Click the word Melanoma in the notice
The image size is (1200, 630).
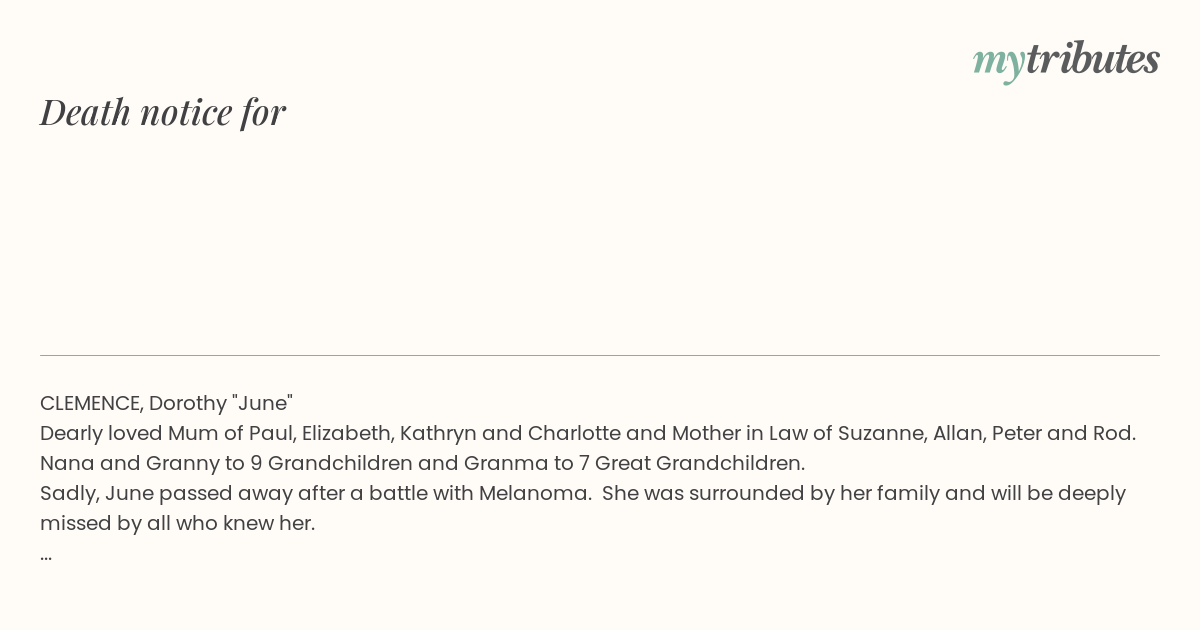(x=534, y=493)
